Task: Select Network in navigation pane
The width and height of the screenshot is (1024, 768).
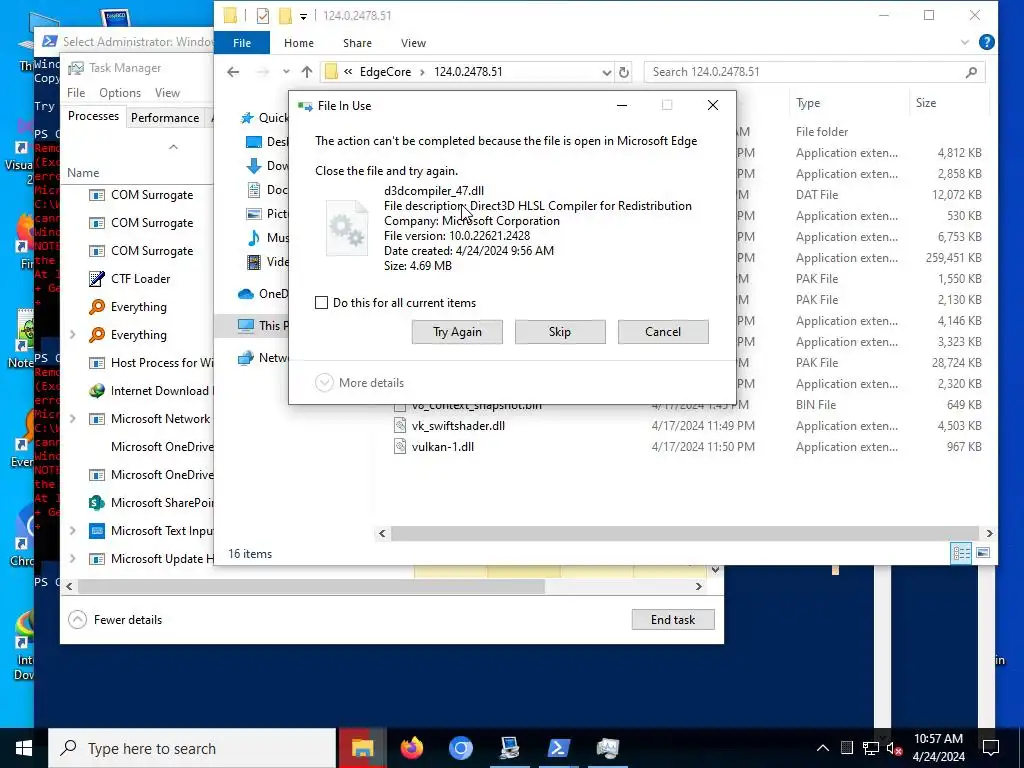Action: (263, 358)
